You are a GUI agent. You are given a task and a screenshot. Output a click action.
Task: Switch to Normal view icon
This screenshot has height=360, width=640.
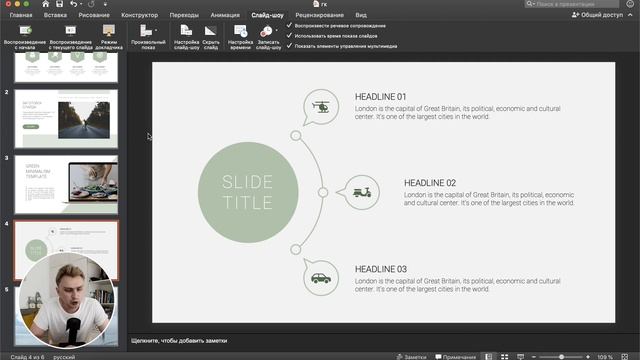[x=489, y=356]
